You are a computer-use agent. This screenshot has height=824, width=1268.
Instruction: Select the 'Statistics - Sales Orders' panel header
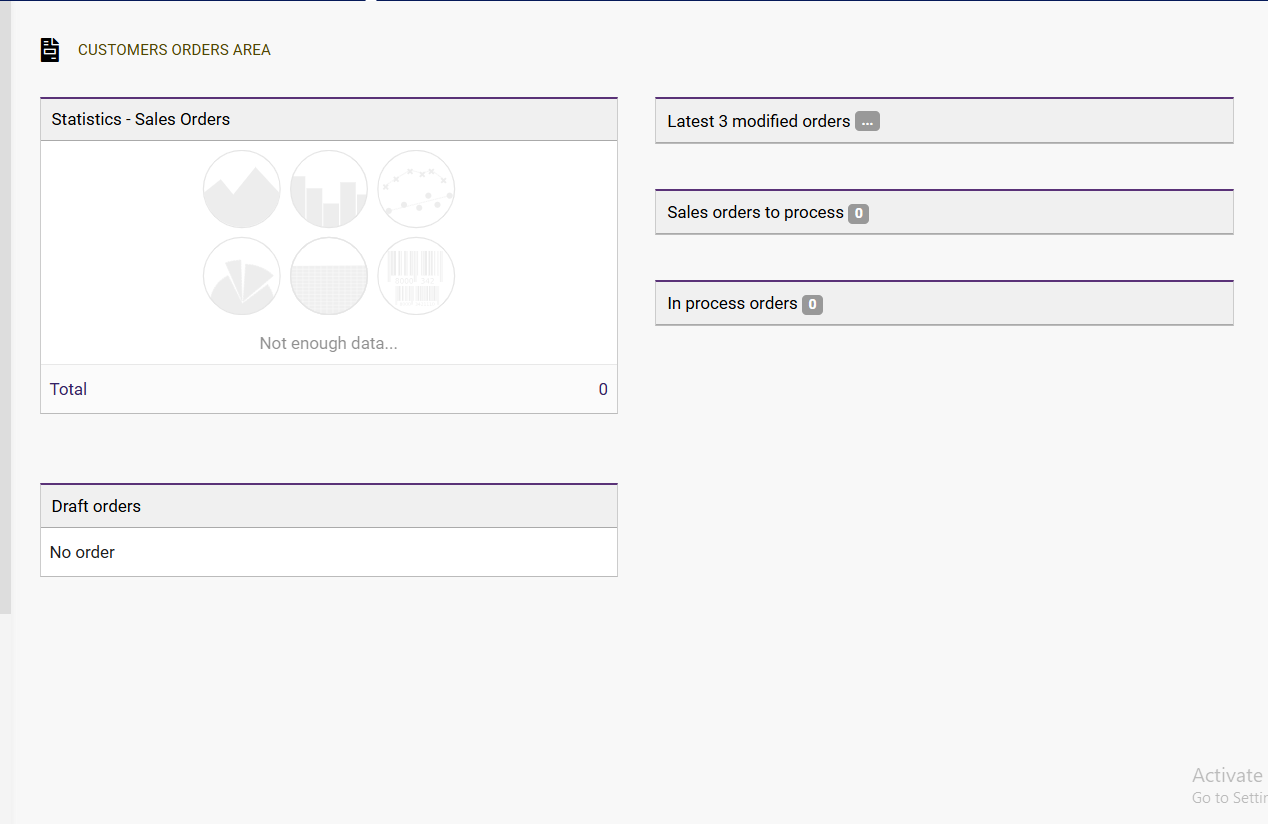click(x=141, y=119)
